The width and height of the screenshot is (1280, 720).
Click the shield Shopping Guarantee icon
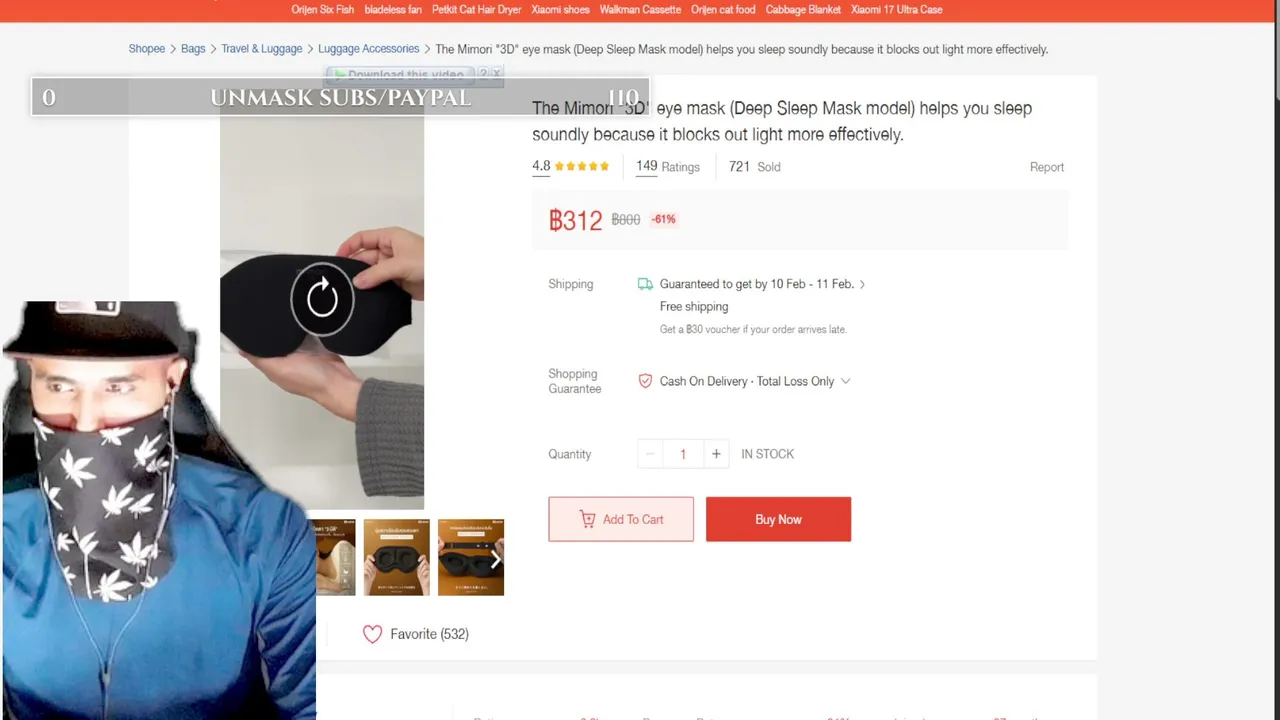point(645,381)
